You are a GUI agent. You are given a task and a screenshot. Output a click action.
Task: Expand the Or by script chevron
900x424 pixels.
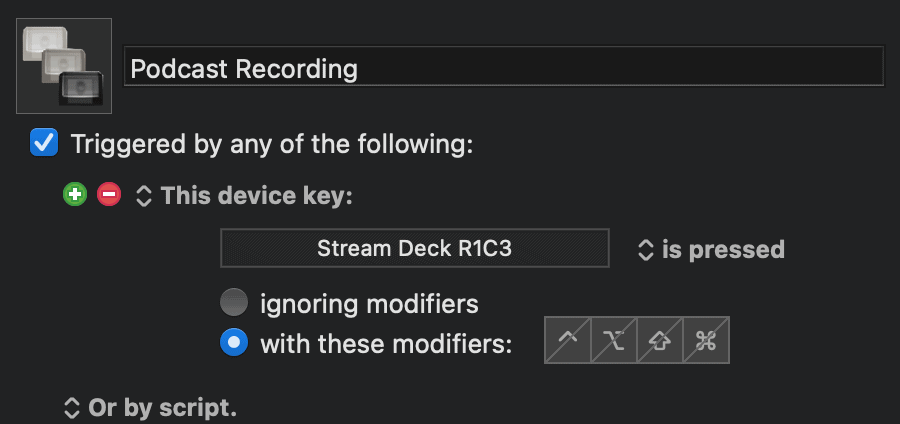coord(71,409)
